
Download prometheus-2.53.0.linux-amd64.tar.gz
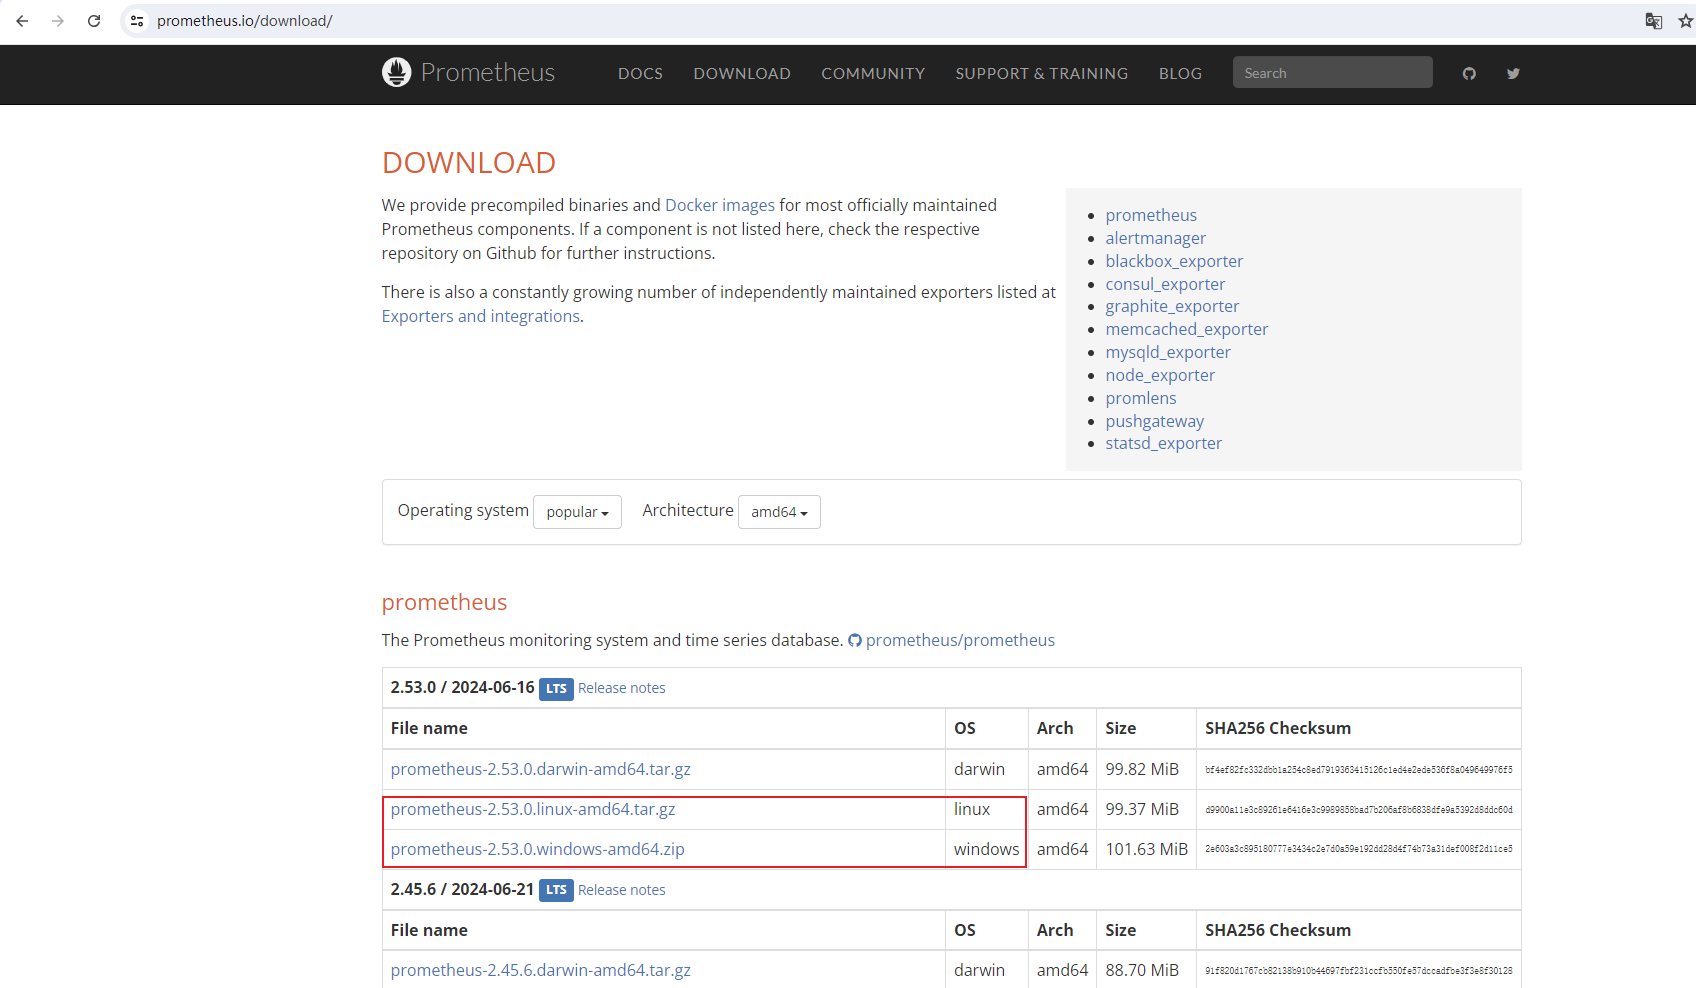(533, 809)
